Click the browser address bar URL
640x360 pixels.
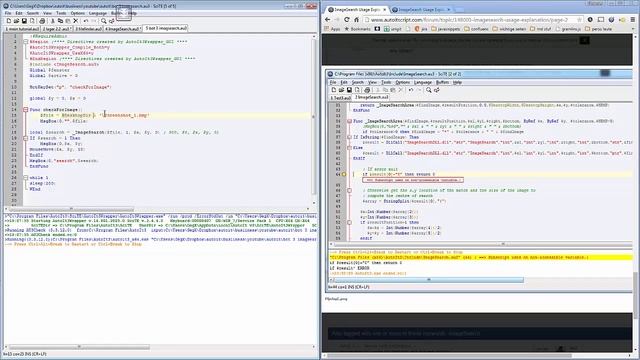pos(469,20)
